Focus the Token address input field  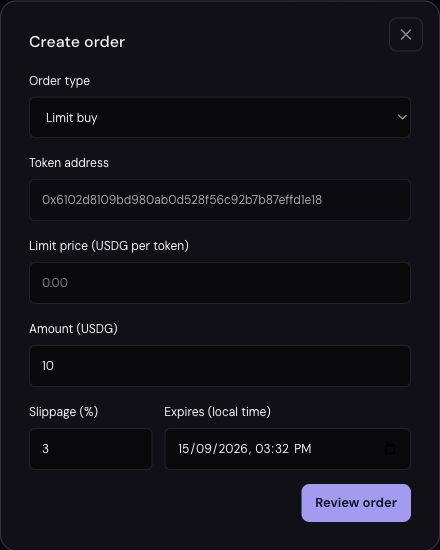pyautogui.click(x=220, y=200)
